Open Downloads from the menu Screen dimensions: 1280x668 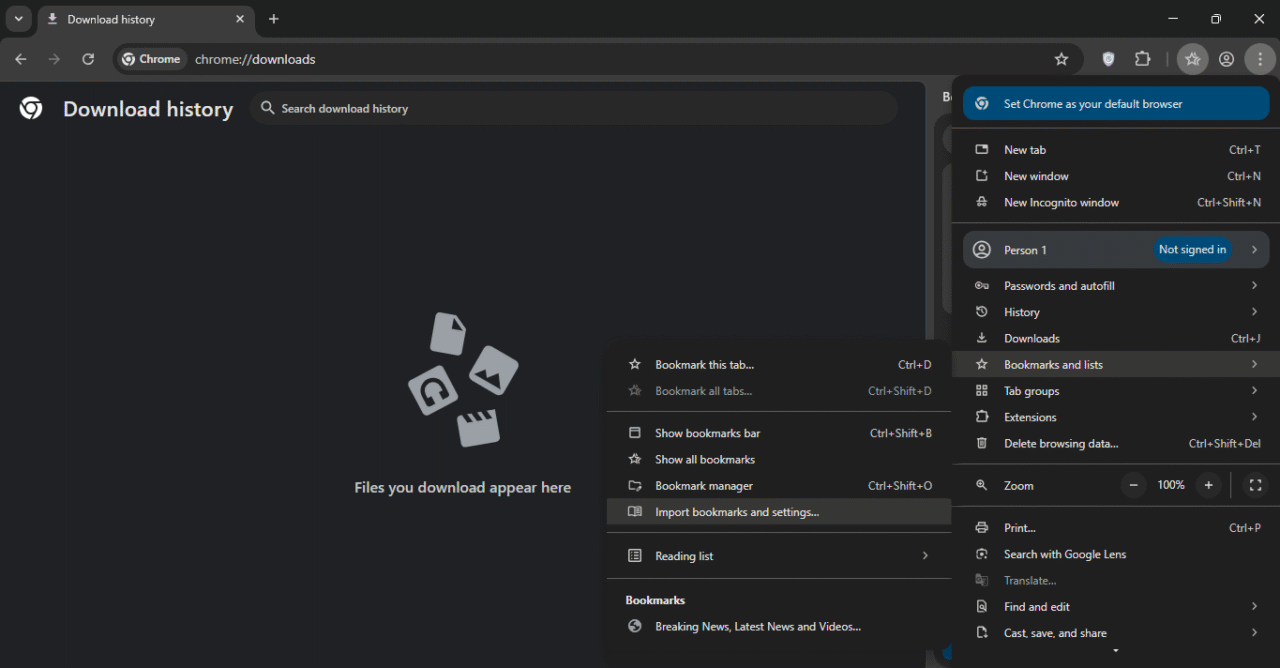pyautogui.click(x=1116, y=338)
